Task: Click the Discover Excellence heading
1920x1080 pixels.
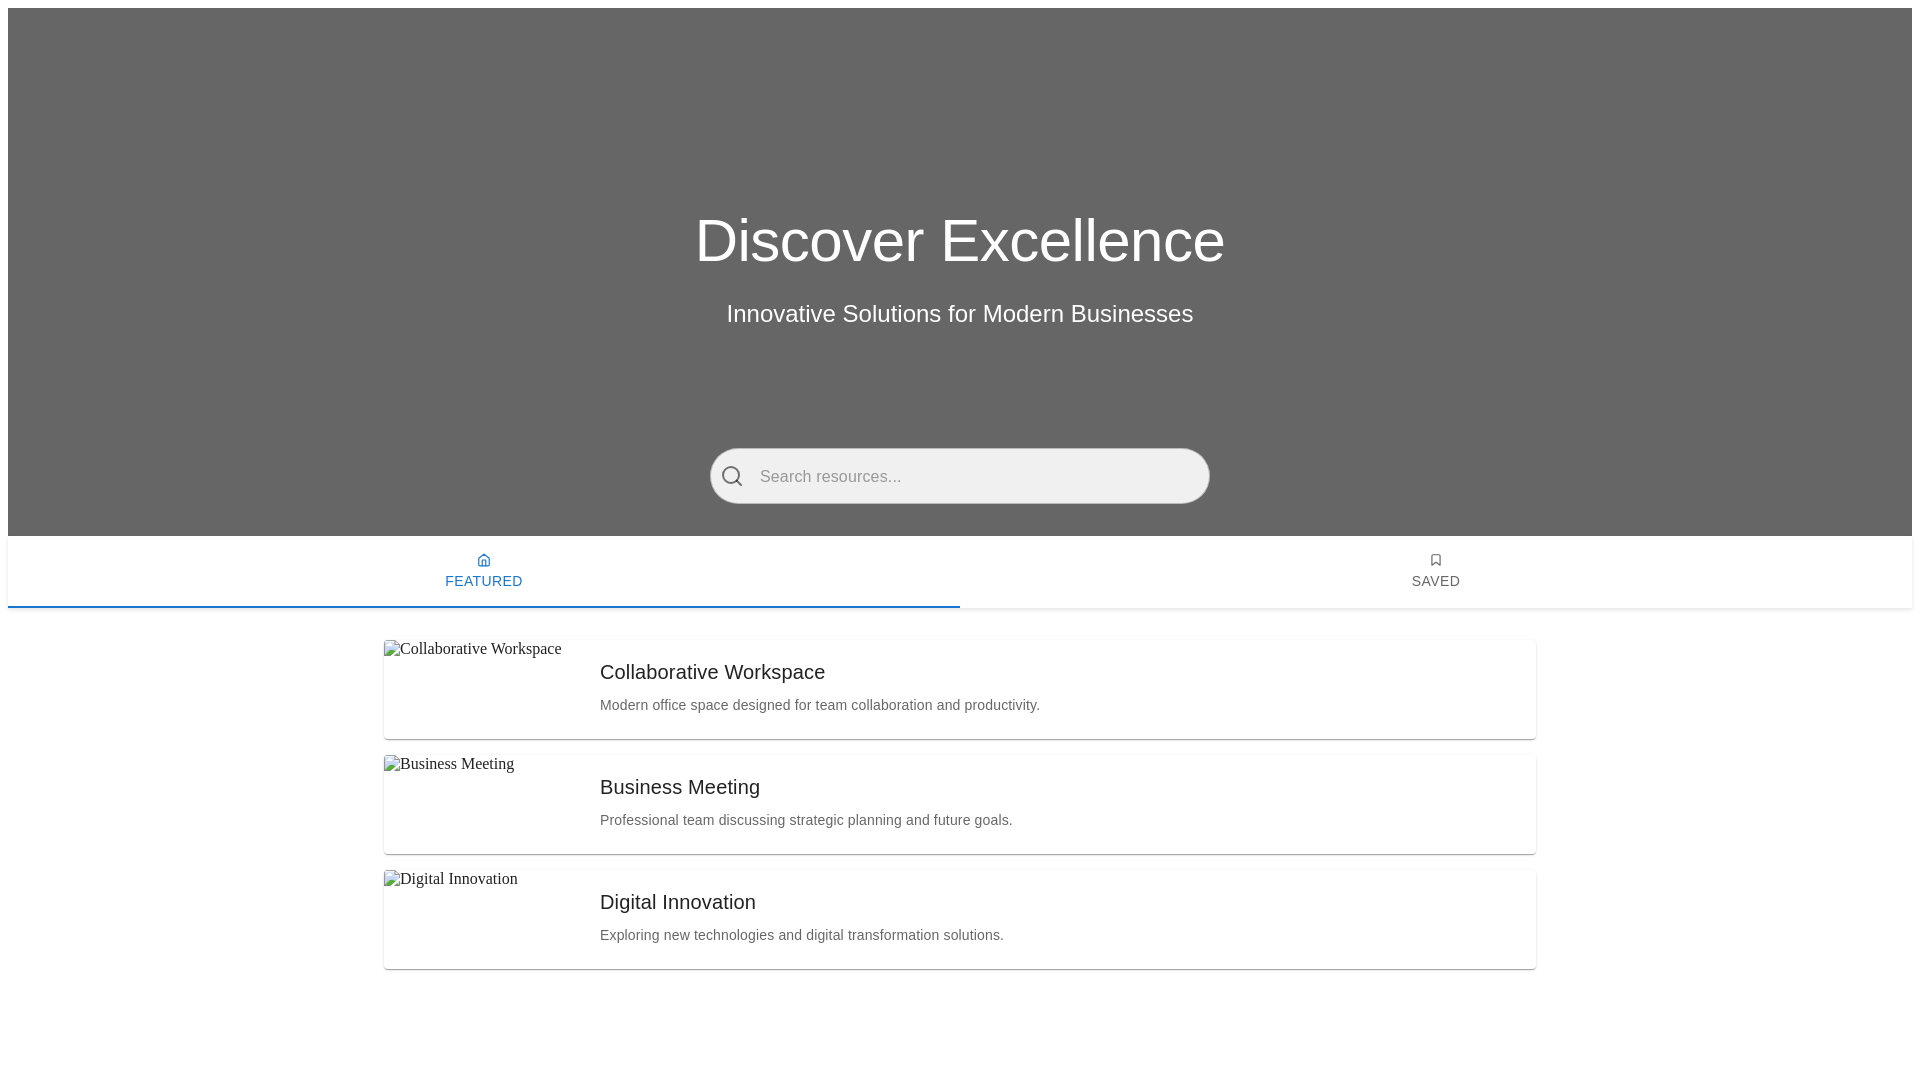Action: pyautogui.click(x=960, y=241)
